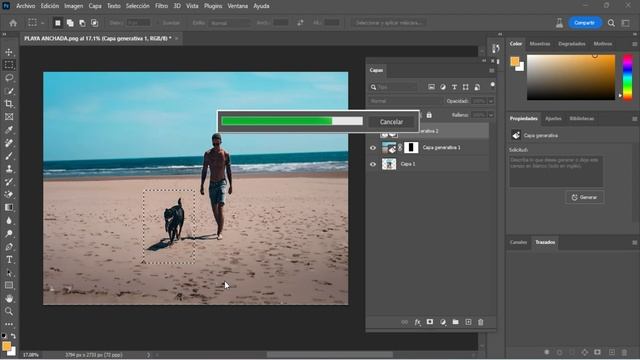Swap foreground and background colors

(13, 336)
